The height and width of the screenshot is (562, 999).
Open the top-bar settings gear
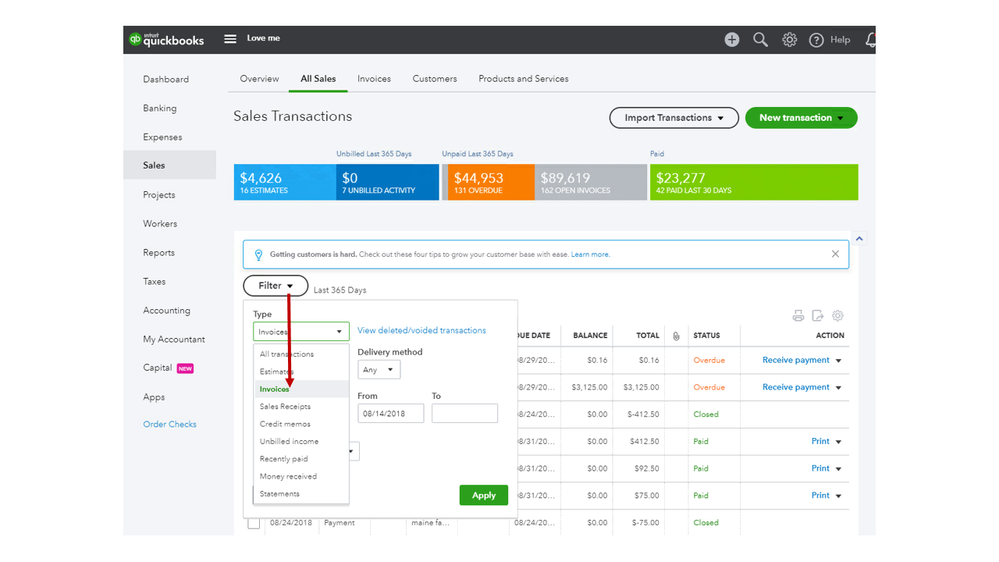click(x=789, y=40)
